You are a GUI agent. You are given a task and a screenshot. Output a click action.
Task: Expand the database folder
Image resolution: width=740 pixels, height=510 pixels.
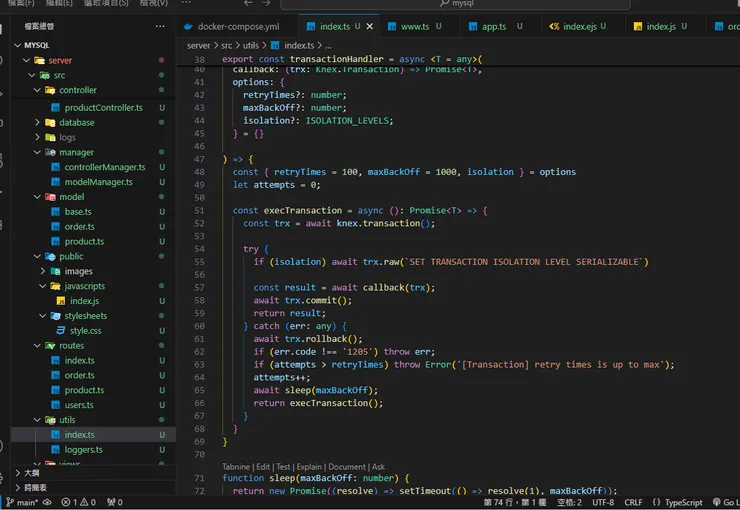pos(76,123)
